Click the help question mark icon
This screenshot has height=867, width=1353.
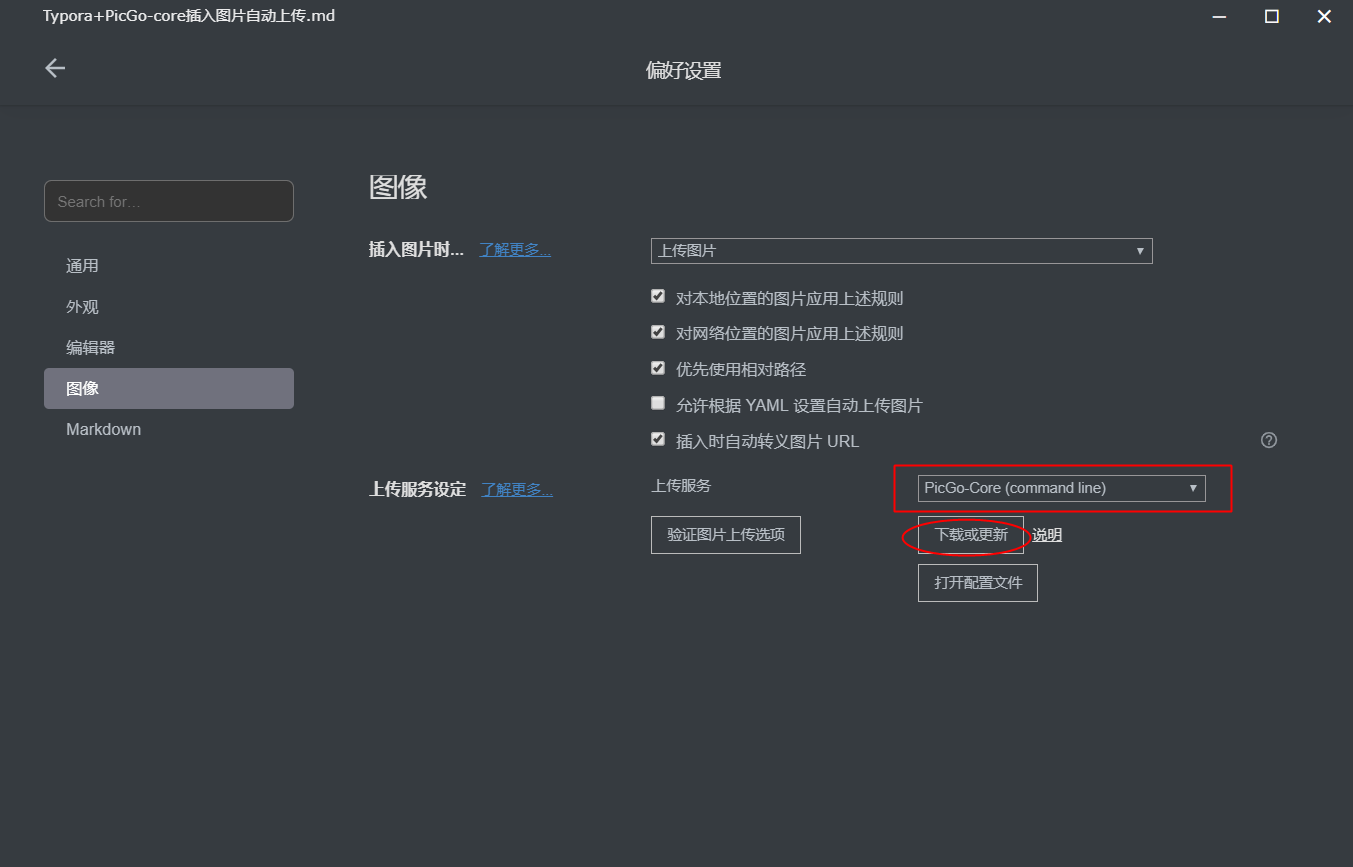(x=1269, y=440)
